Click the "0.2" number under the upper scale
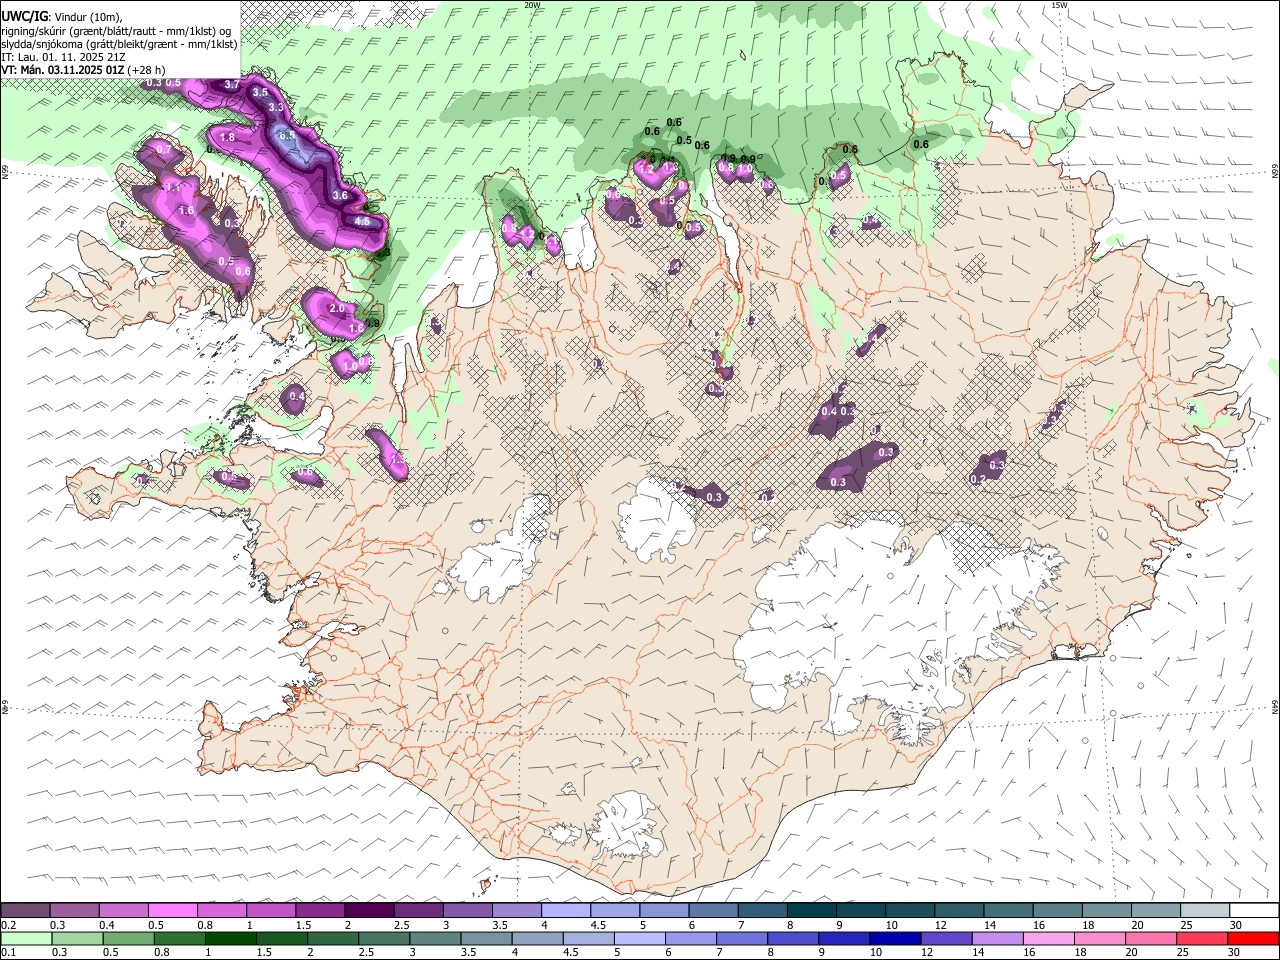The image size is (1280, 960). pyautogui.click(x=9, y=925)
